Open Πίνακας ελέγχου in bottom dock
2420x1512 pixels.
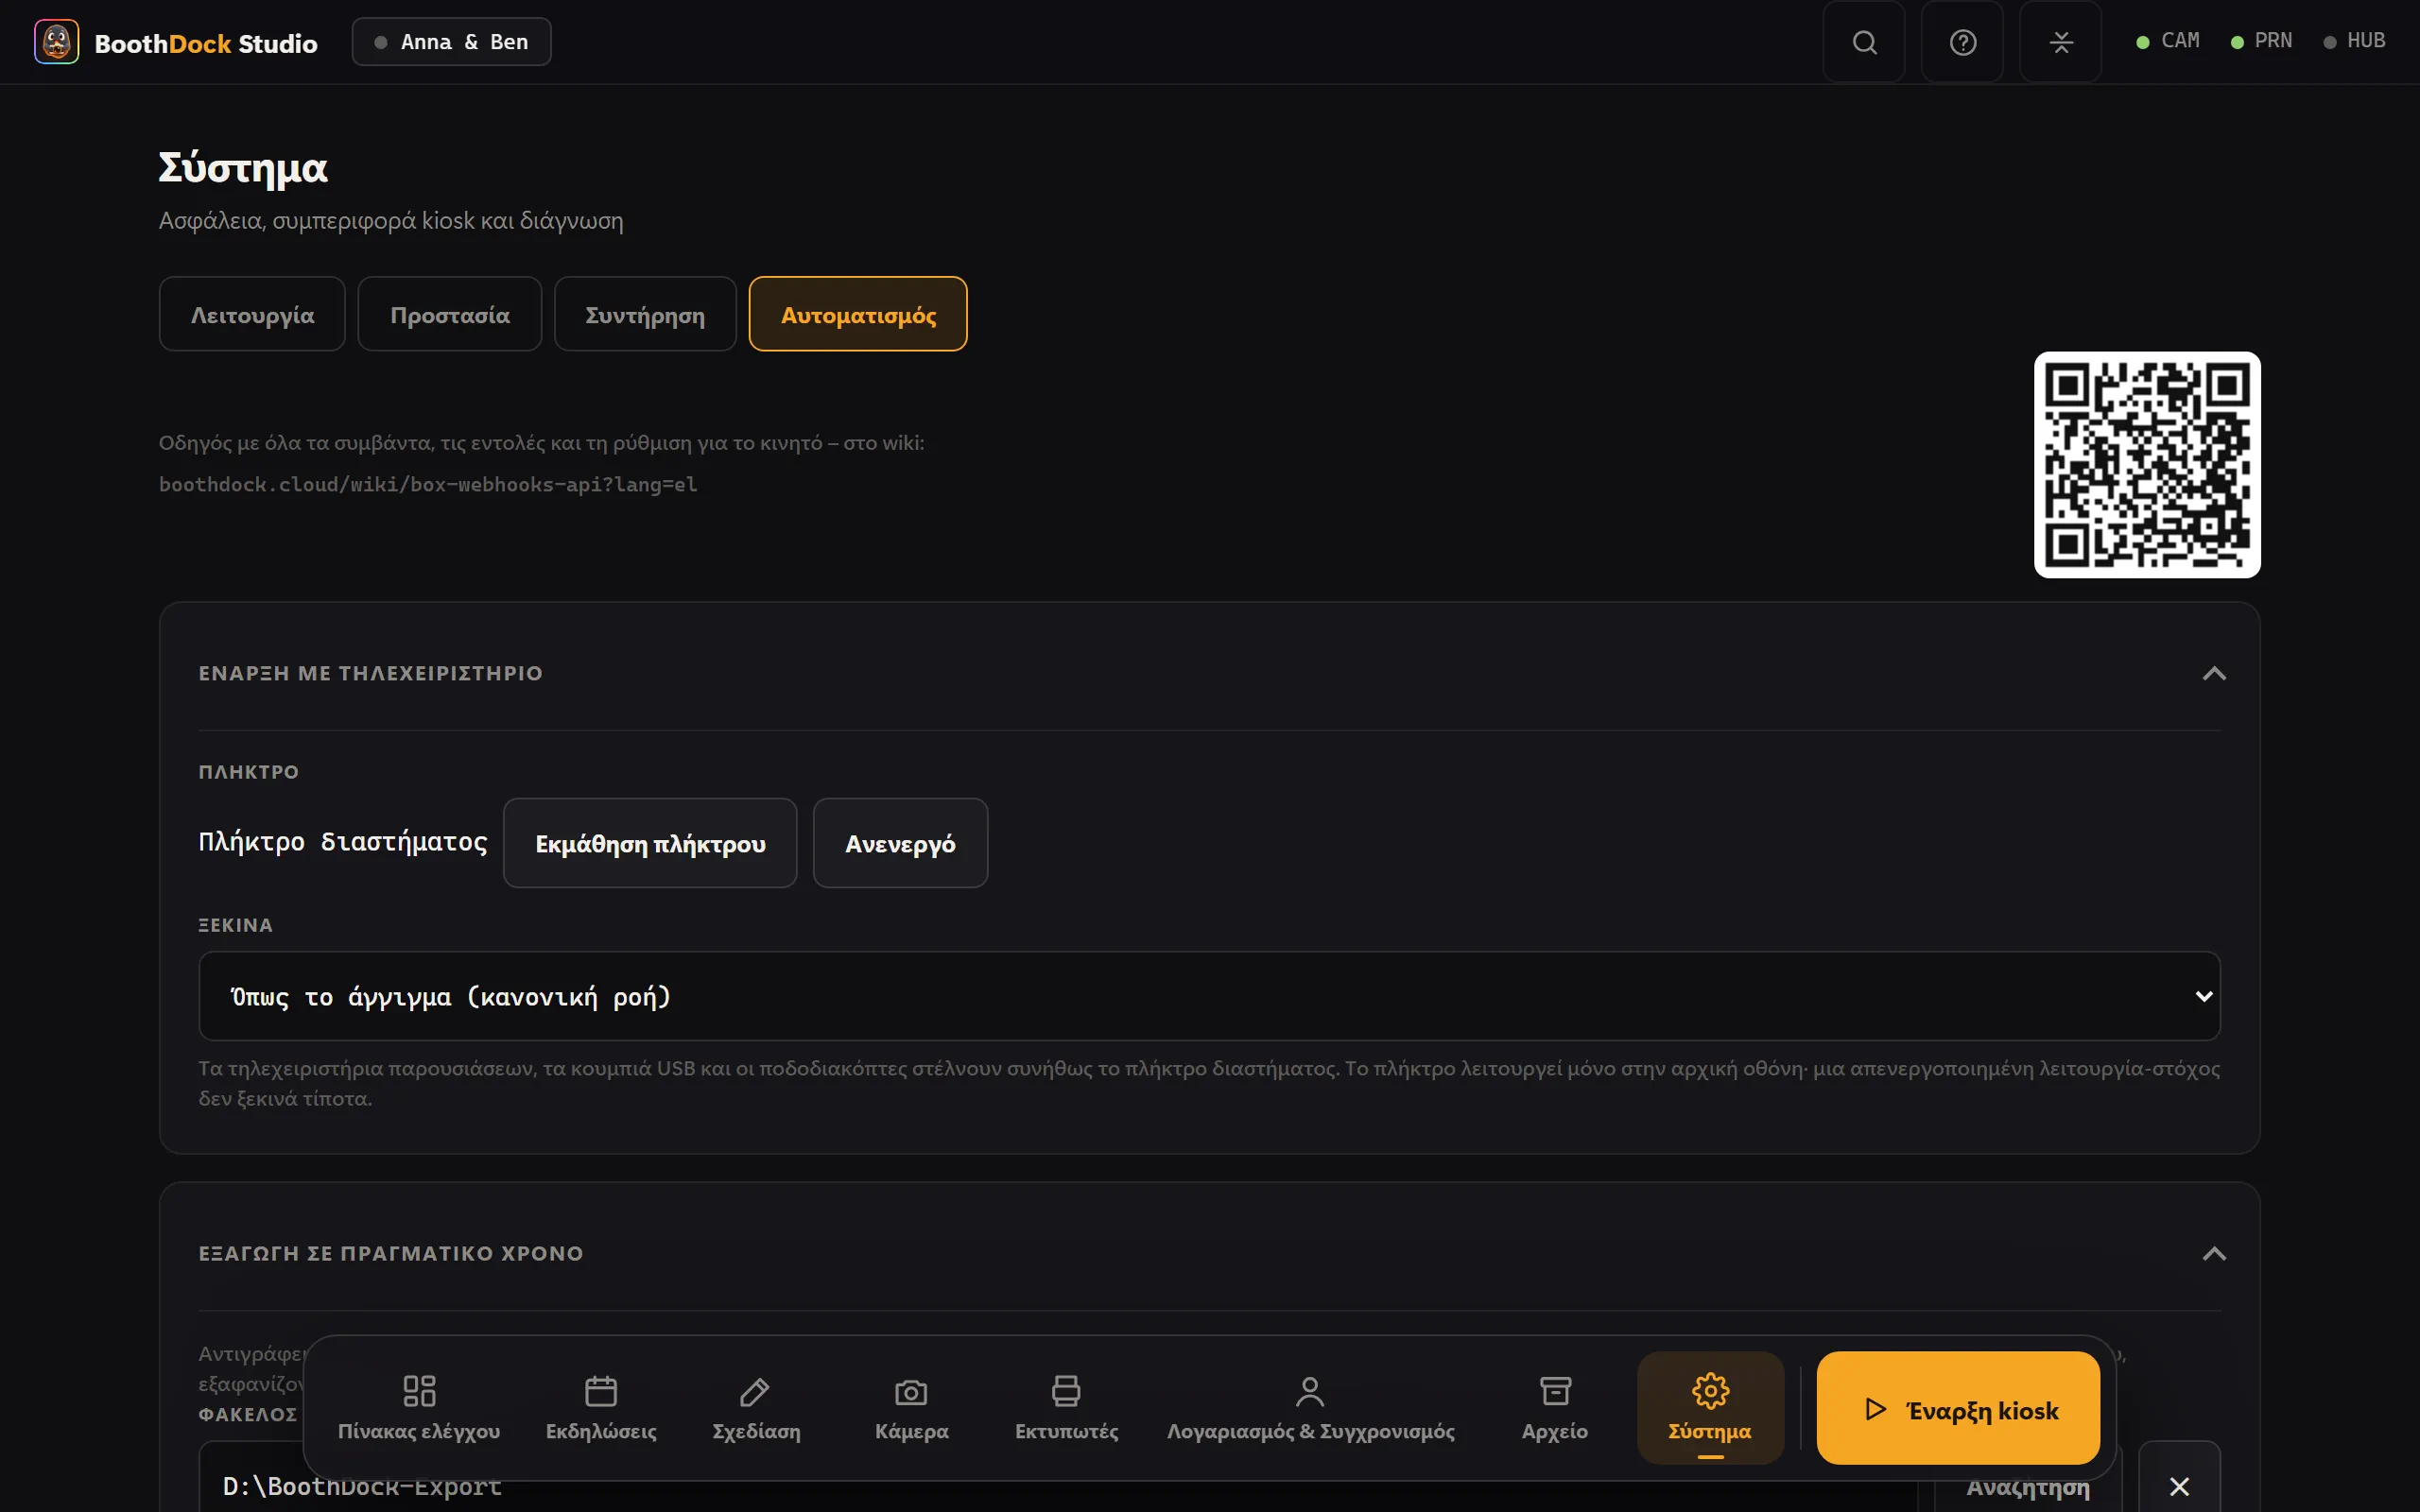[x=419, y=1407]
